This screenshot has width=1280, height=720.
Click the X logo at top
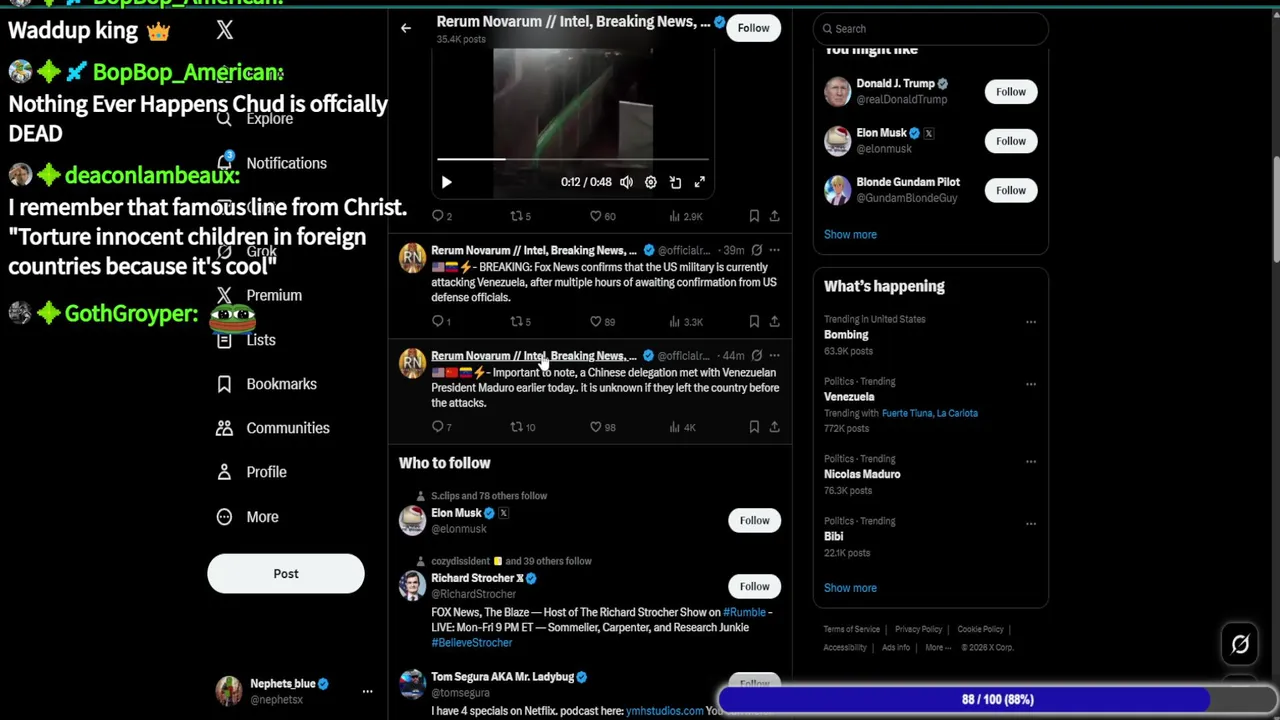(225, 30)
